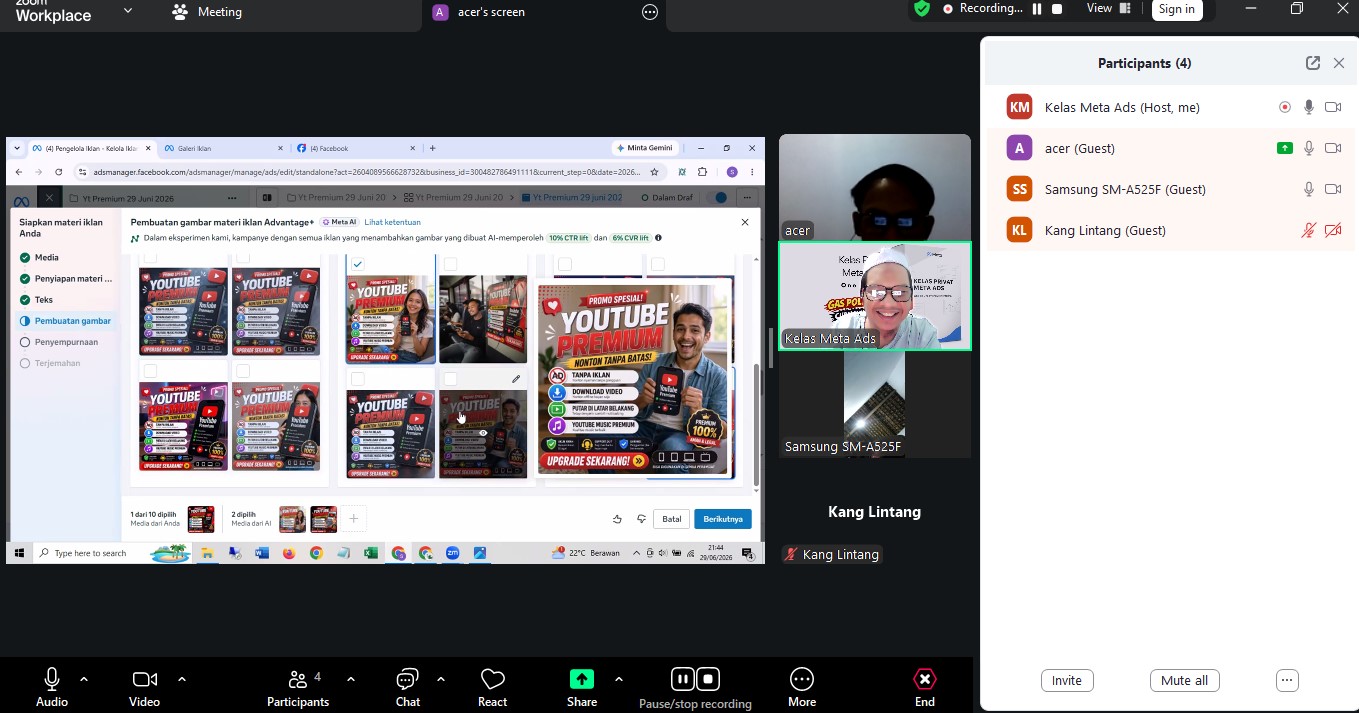
Task: Stop recording in the bottom toolbar
Action: [708, 679]
